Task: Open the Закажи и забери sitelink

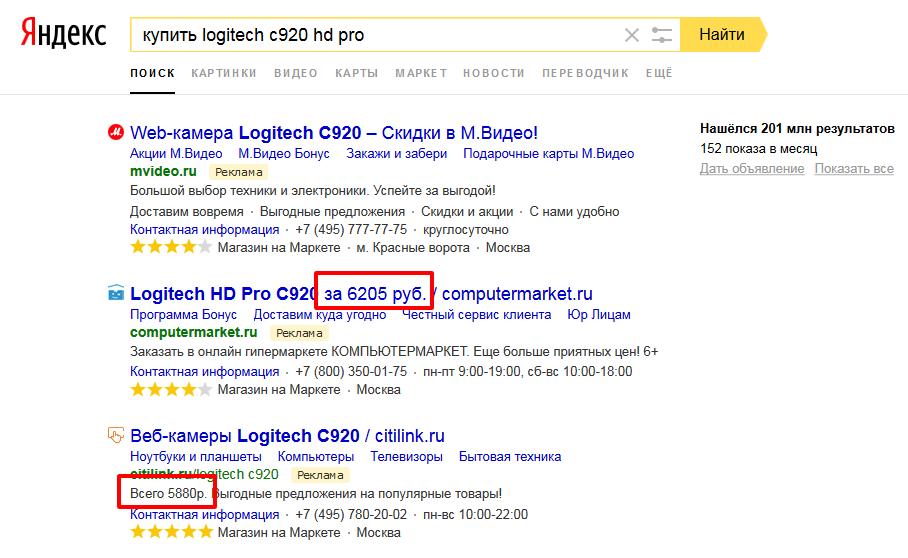Action: click(397, 154)
